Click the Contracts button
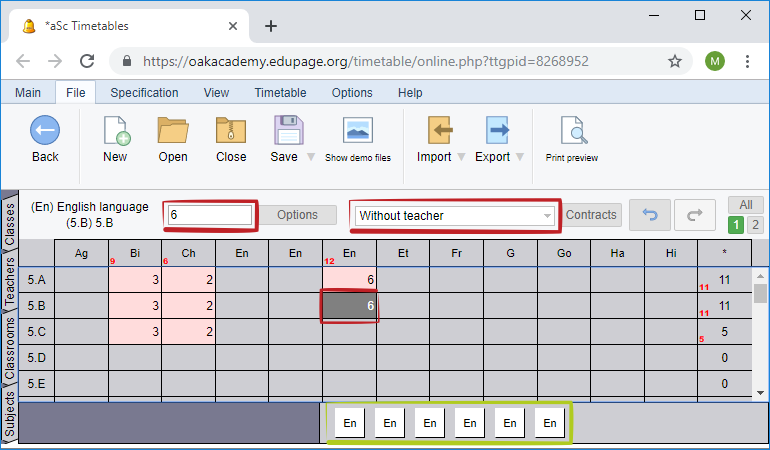The height and width of the screenshot is (450, 770). [591, 215]
